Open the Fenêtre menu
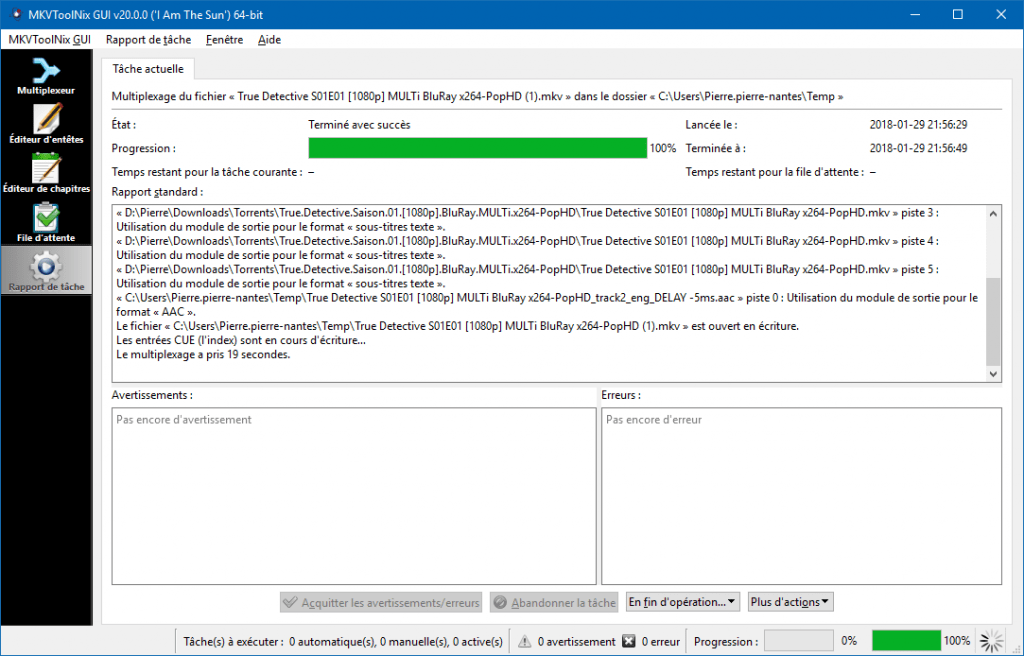 [224, 40]
